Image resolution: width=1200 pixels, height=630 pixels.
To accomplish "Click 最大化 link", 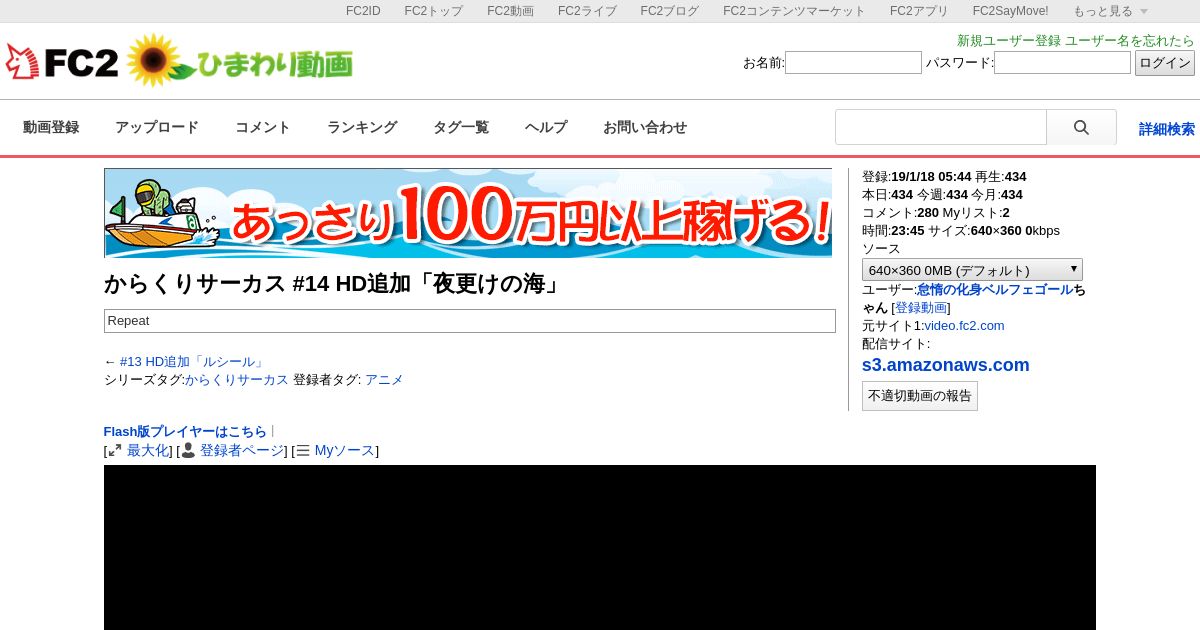I will pos(148,451).
